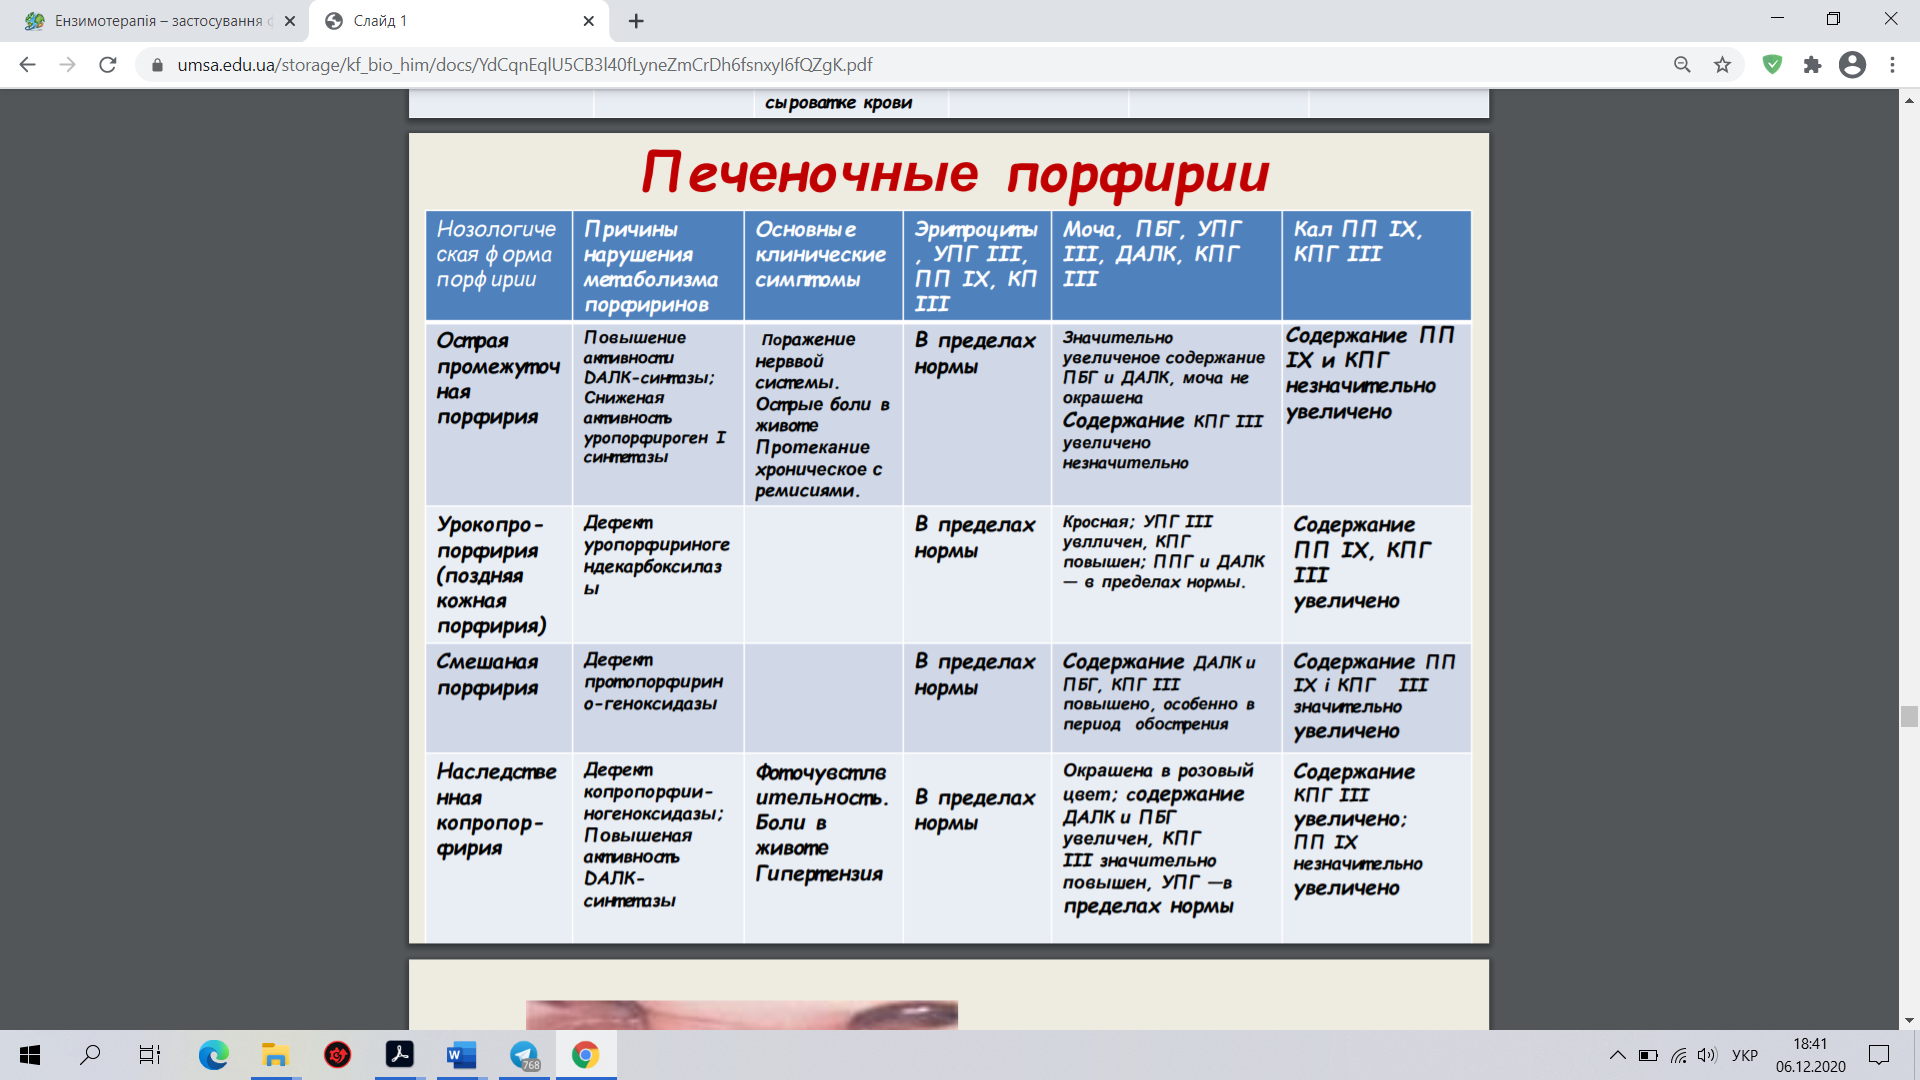This screenshot has height=1080, width=1920.
Task: Go back to the previous page
Action: click(x=27, y=65)
